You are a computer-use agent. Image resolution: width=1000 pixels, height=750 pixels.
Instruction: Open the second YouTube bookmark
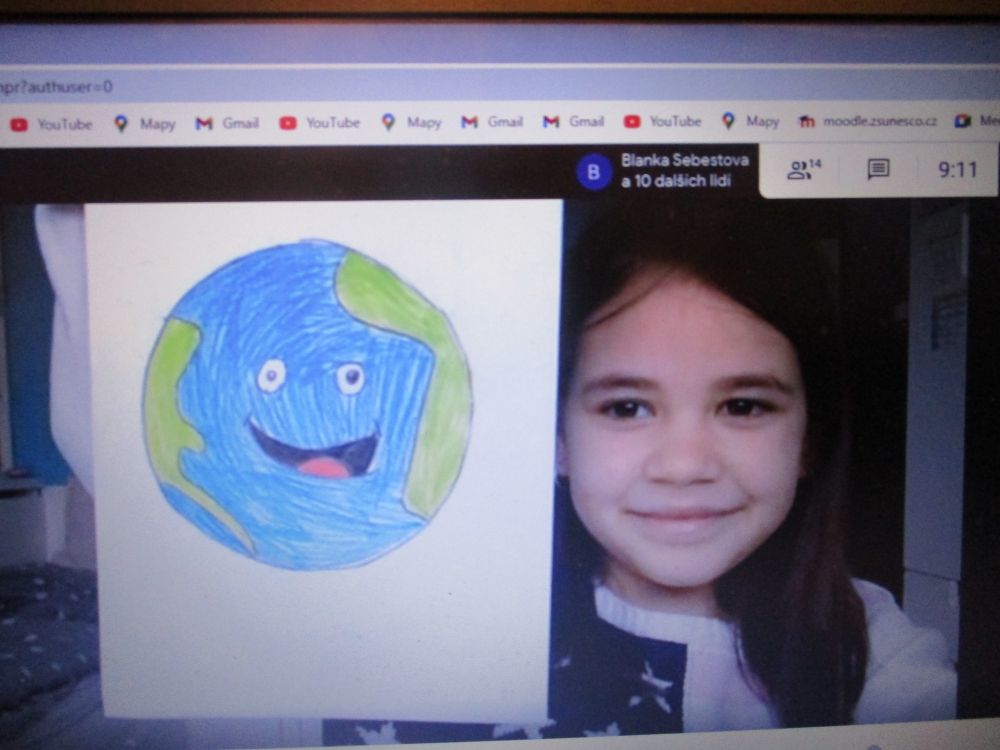320,122
